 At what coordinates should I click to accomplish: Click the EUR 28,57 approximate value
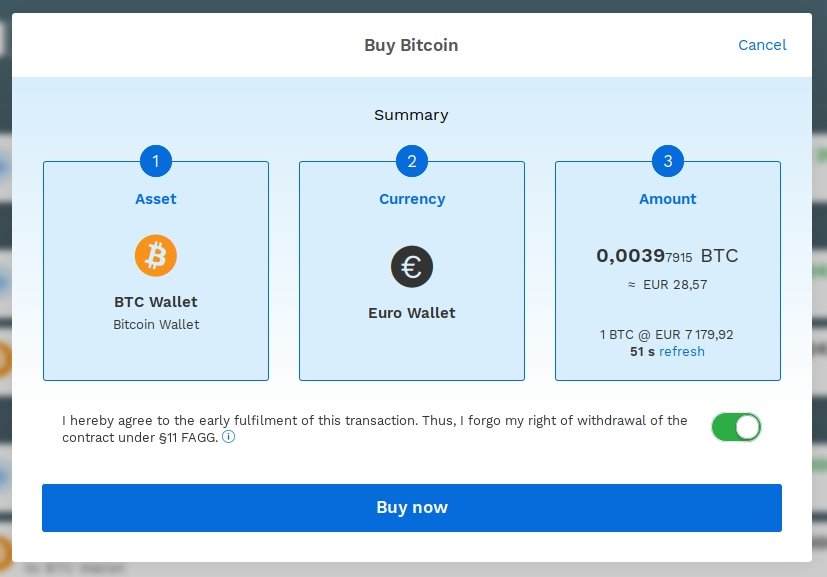click(x=667, y=285)
